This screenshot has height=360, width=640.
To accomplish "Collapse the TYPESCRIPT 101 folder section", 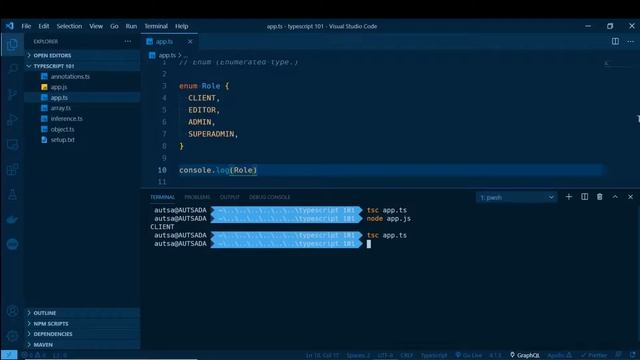I will pyautogui.click(x=82, y=66).
